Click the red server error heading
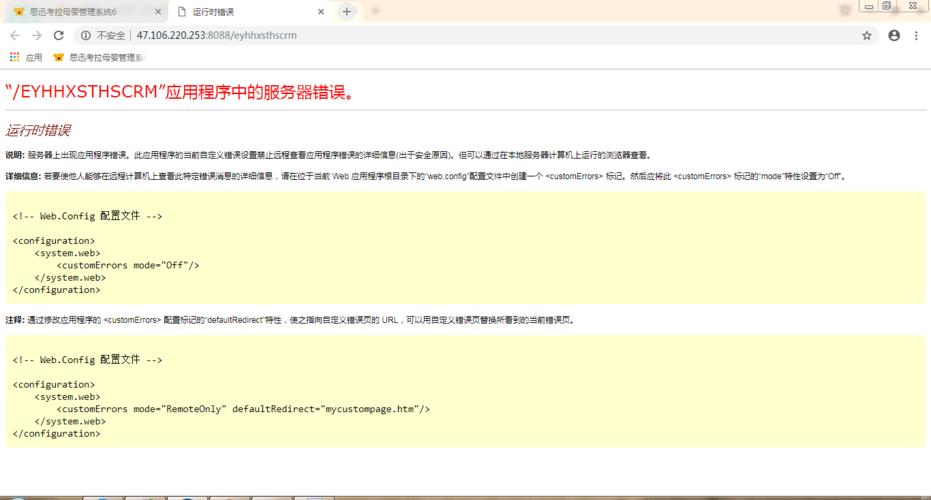 click(x=179, y=92)
